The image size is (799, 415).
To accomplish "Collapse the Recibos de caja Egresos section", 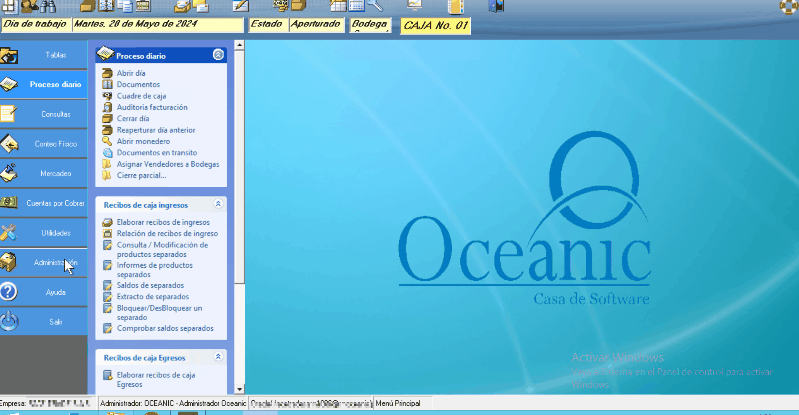I will 218,357.
